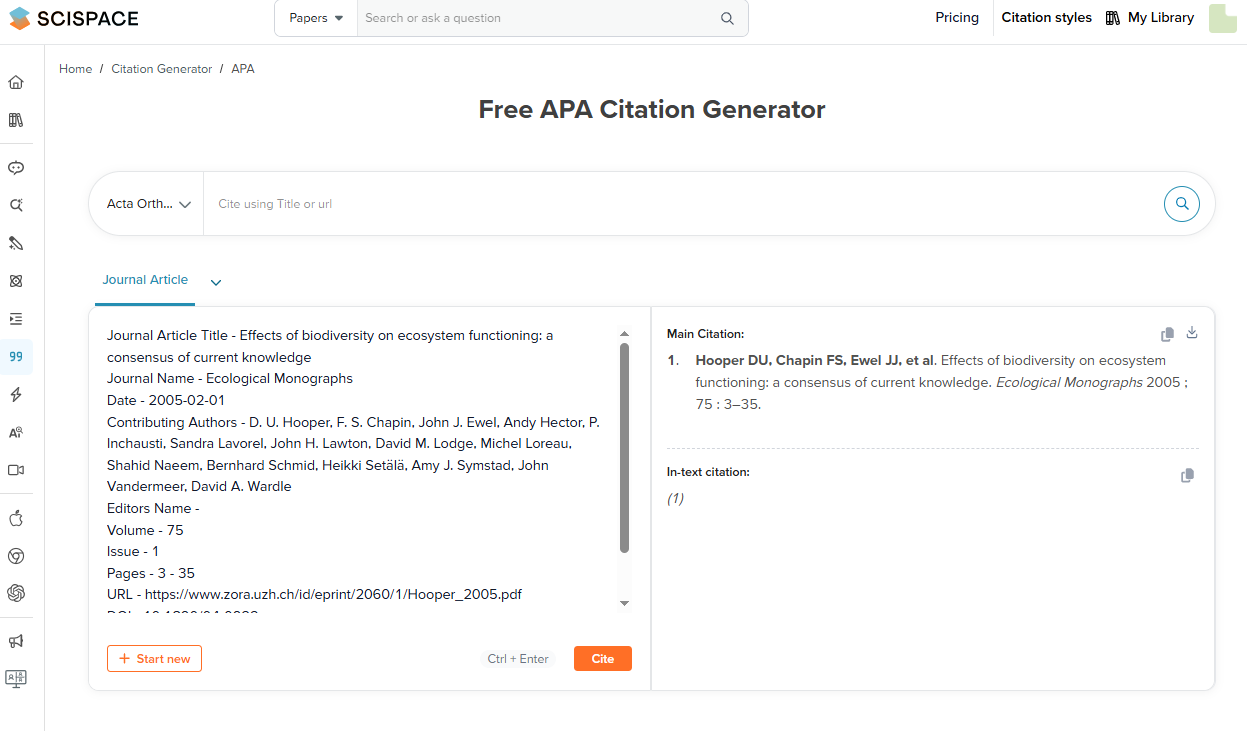
Task: Open the Acta Orth... citation style dropdown
Action: click(148, 204)
